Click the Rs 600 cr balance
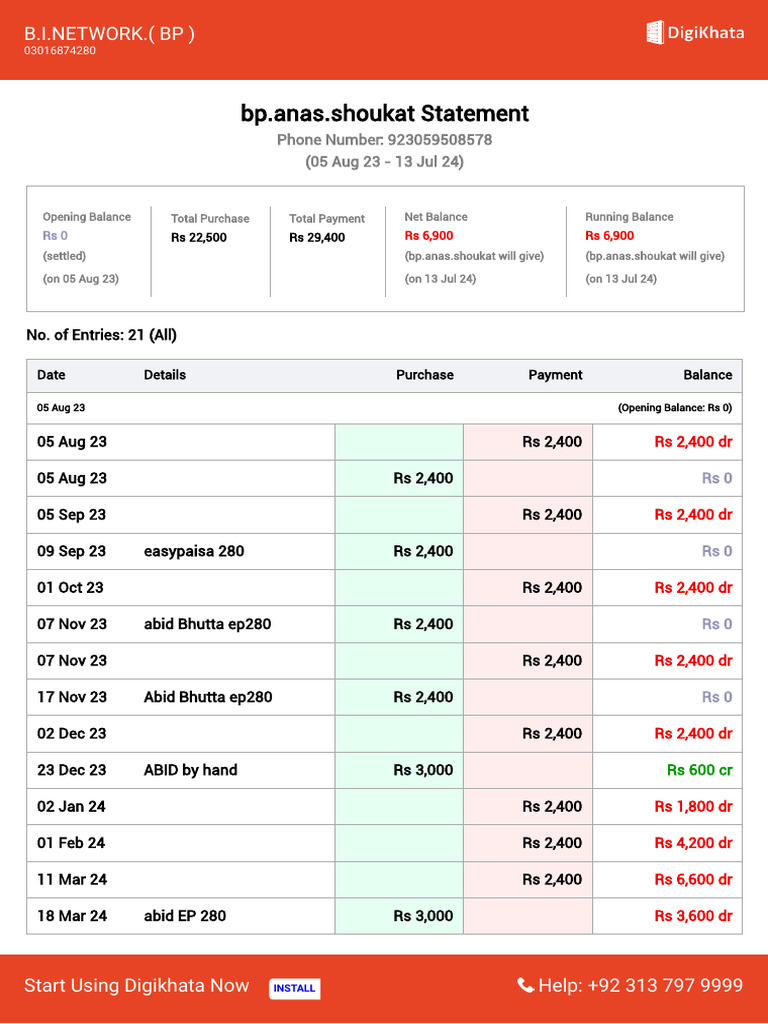The height and width of the screenshot is (1024, 768). point(699,770)
